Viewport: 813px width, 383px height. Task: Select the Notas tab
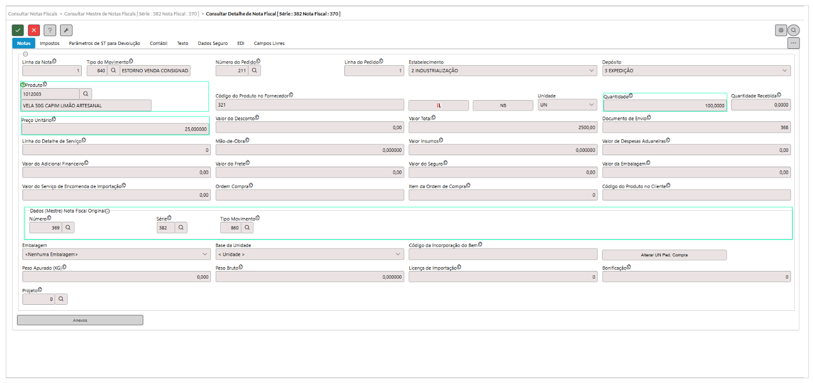23,44
